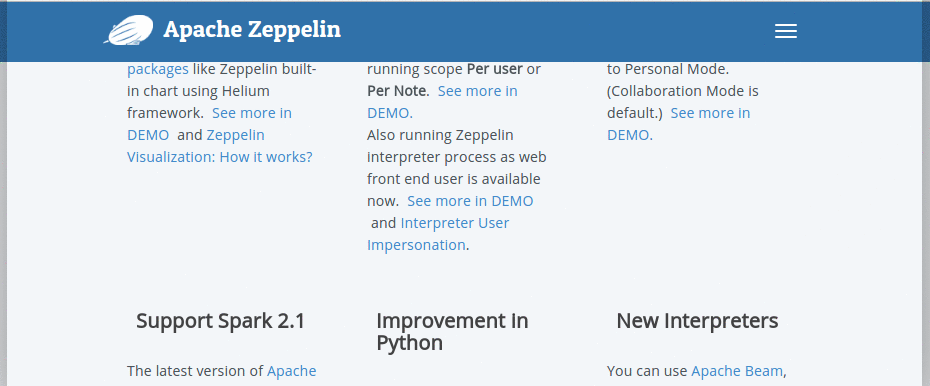Image resolution: width=930 pixels, height=386 pixels.
Task: Visit the Apache Beam link
Action: point(737,371)
